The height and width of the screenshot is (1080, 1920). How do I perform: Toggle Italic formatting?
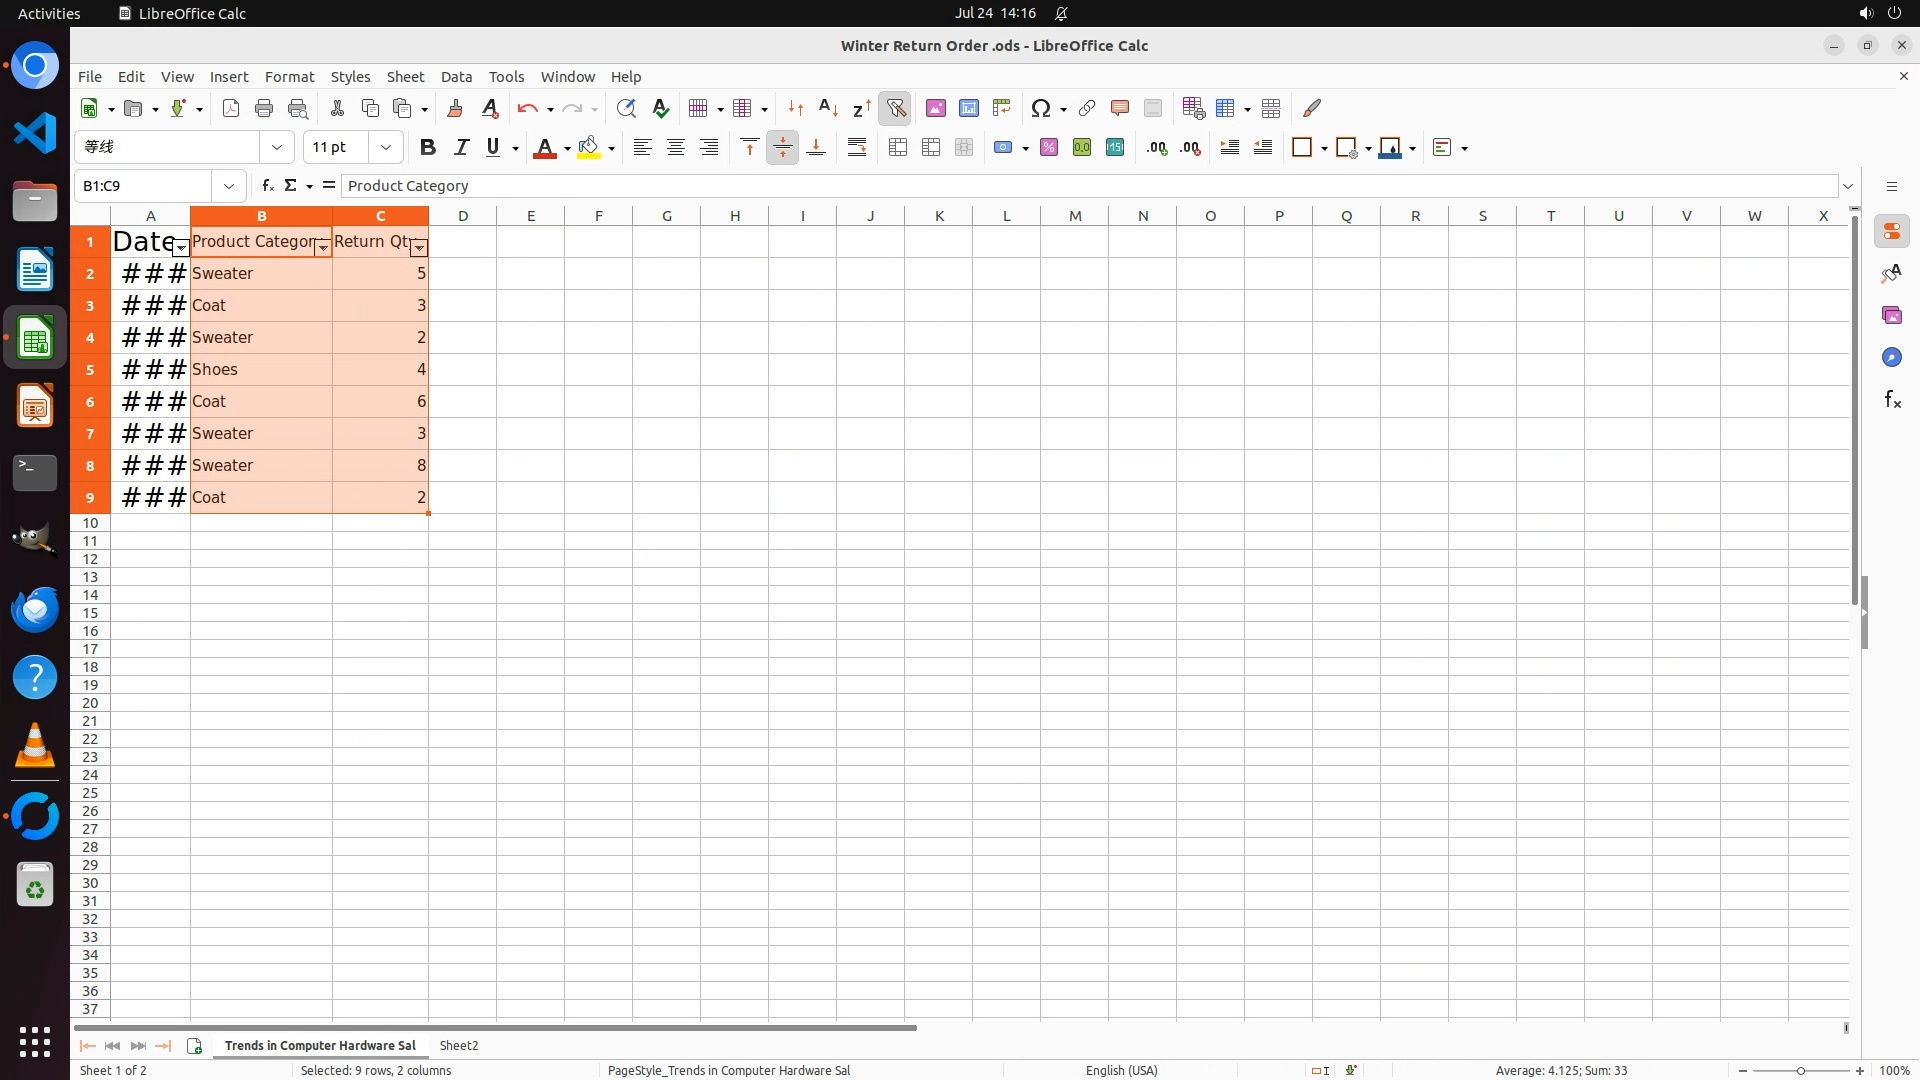tap(461, 147)
